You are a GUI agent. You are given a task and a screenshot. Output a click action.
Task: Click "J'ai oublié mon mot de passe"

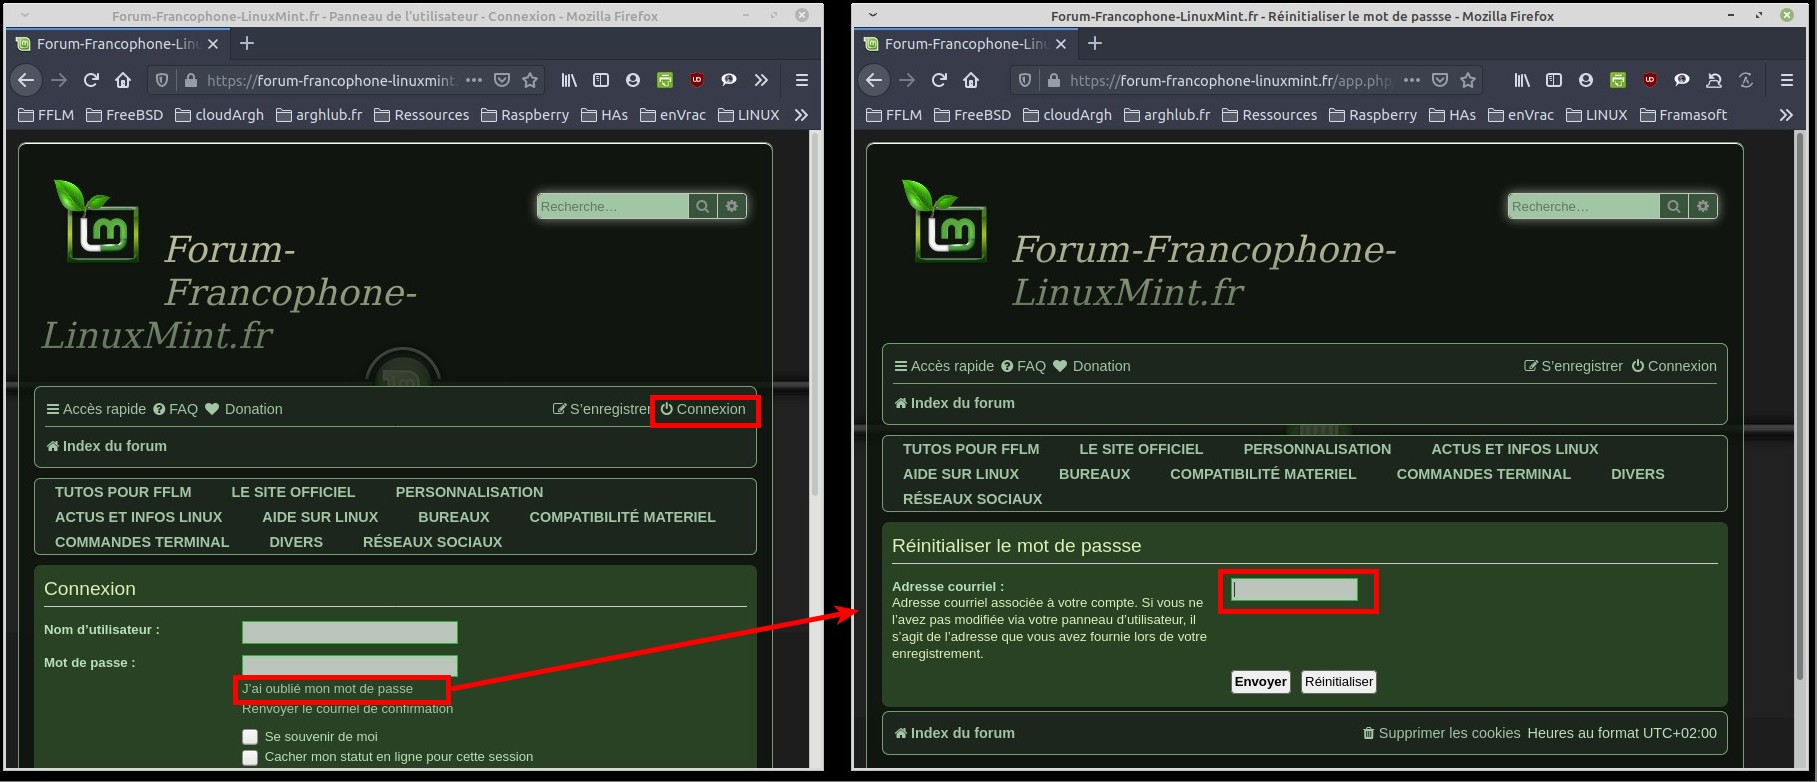pos(327,689)
